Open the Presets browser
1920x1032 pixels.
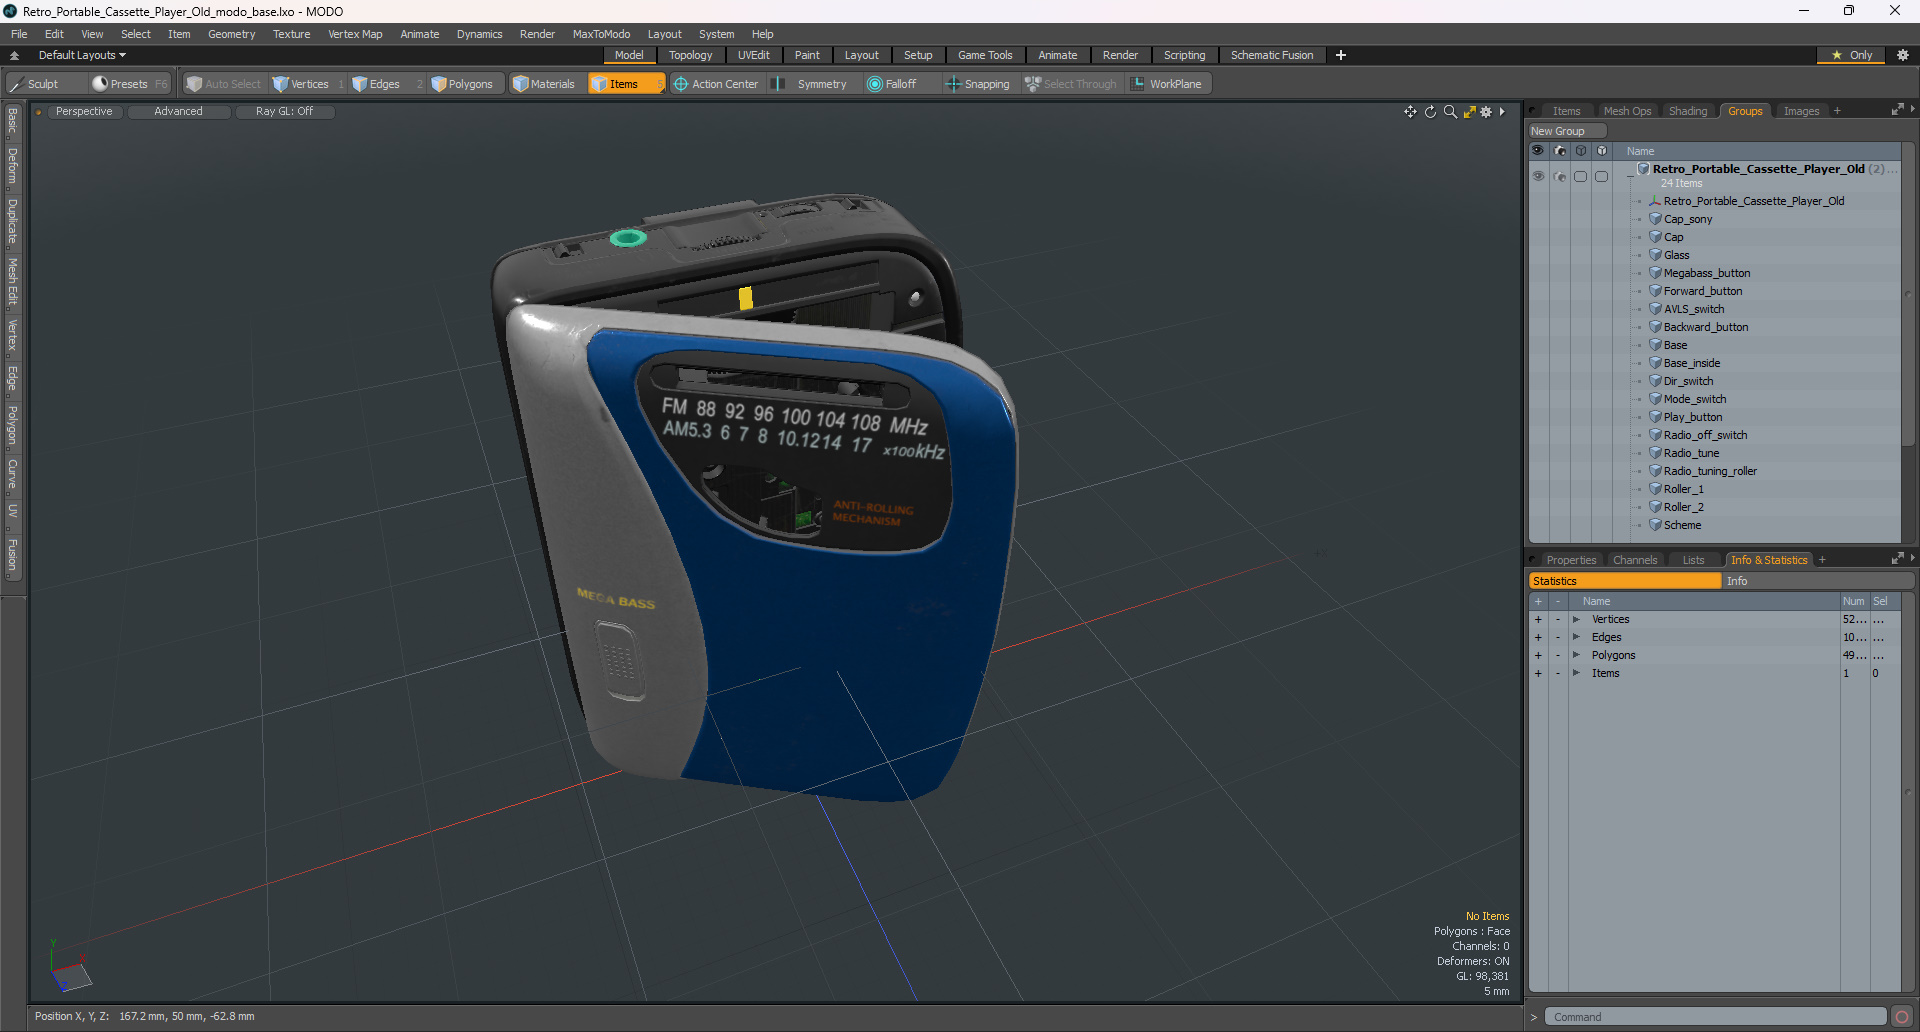130,84
